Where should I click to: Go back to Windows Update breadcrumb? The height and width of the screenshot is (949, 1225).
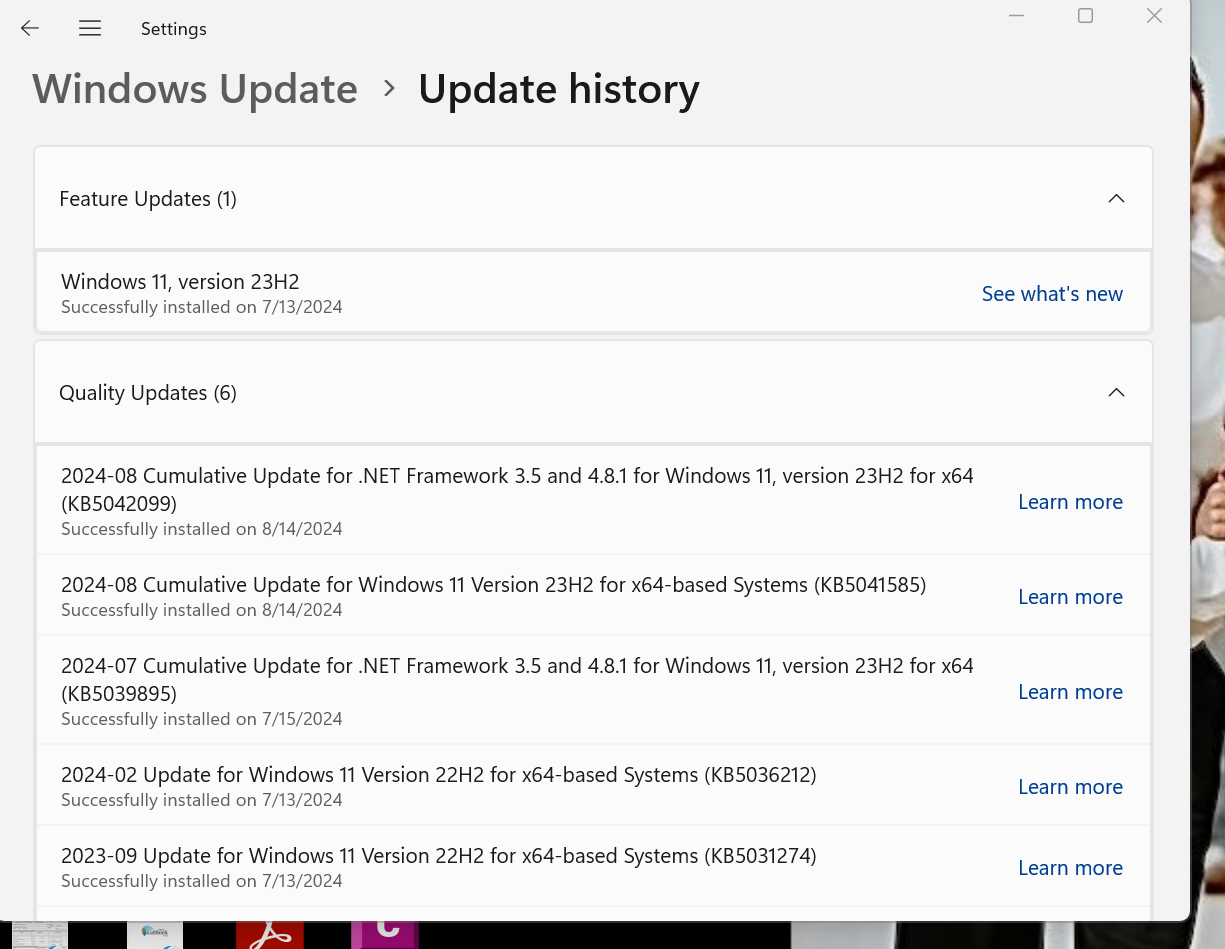(x=195, y=89)
